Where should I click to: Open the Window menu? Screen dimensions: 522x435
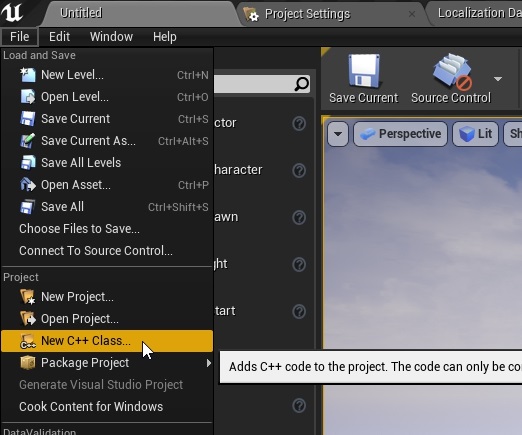coord(111,37)
